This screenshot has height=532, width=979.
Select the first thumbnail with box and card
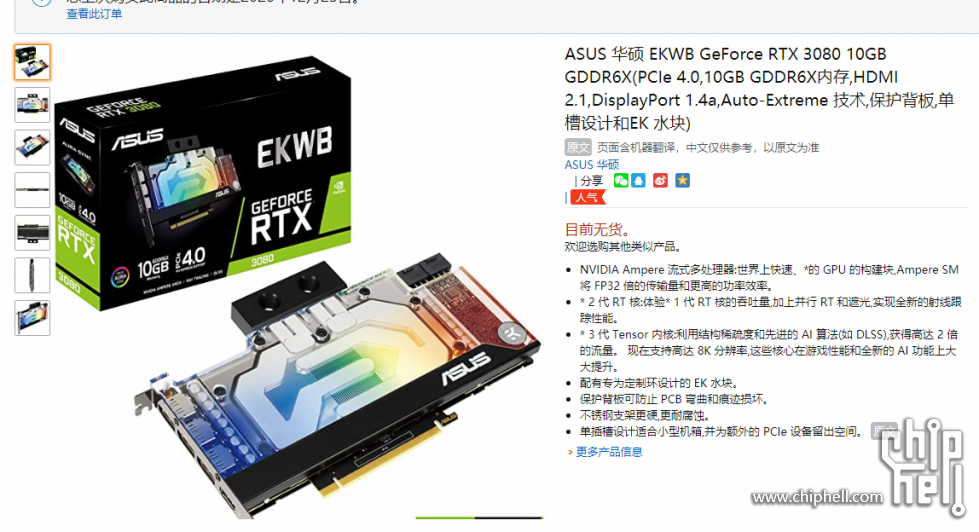(x=32, y=62)
